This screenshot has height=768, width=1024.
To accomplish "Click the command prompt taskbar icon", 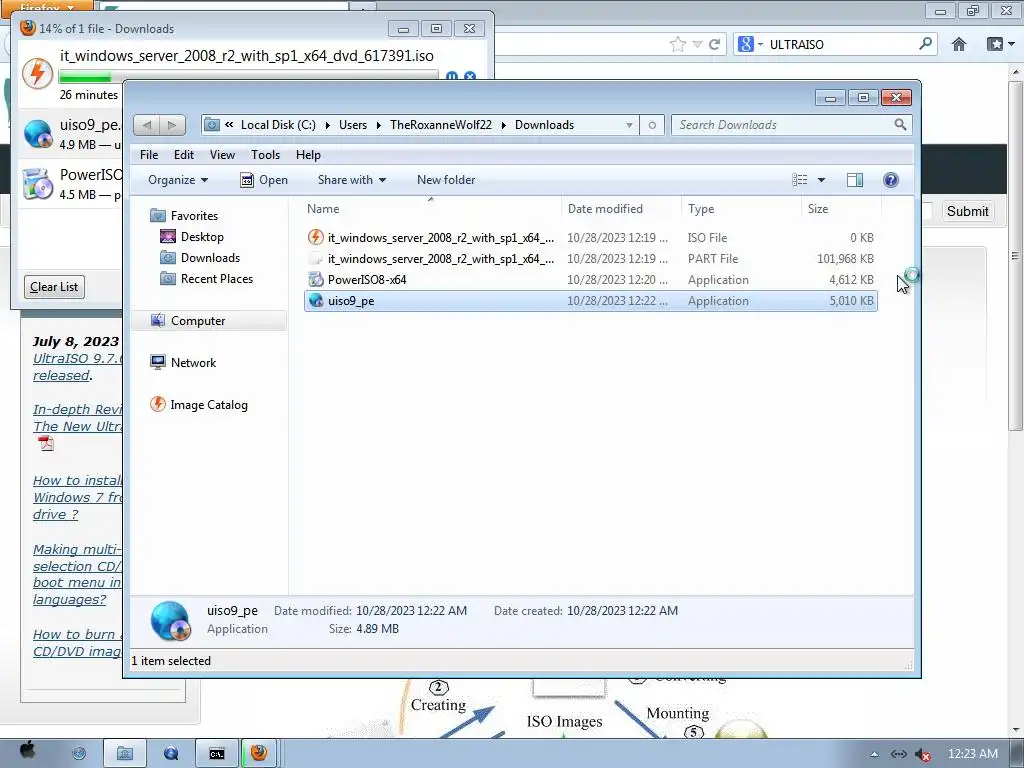I will pyautogui.click(x=217, y=753).
